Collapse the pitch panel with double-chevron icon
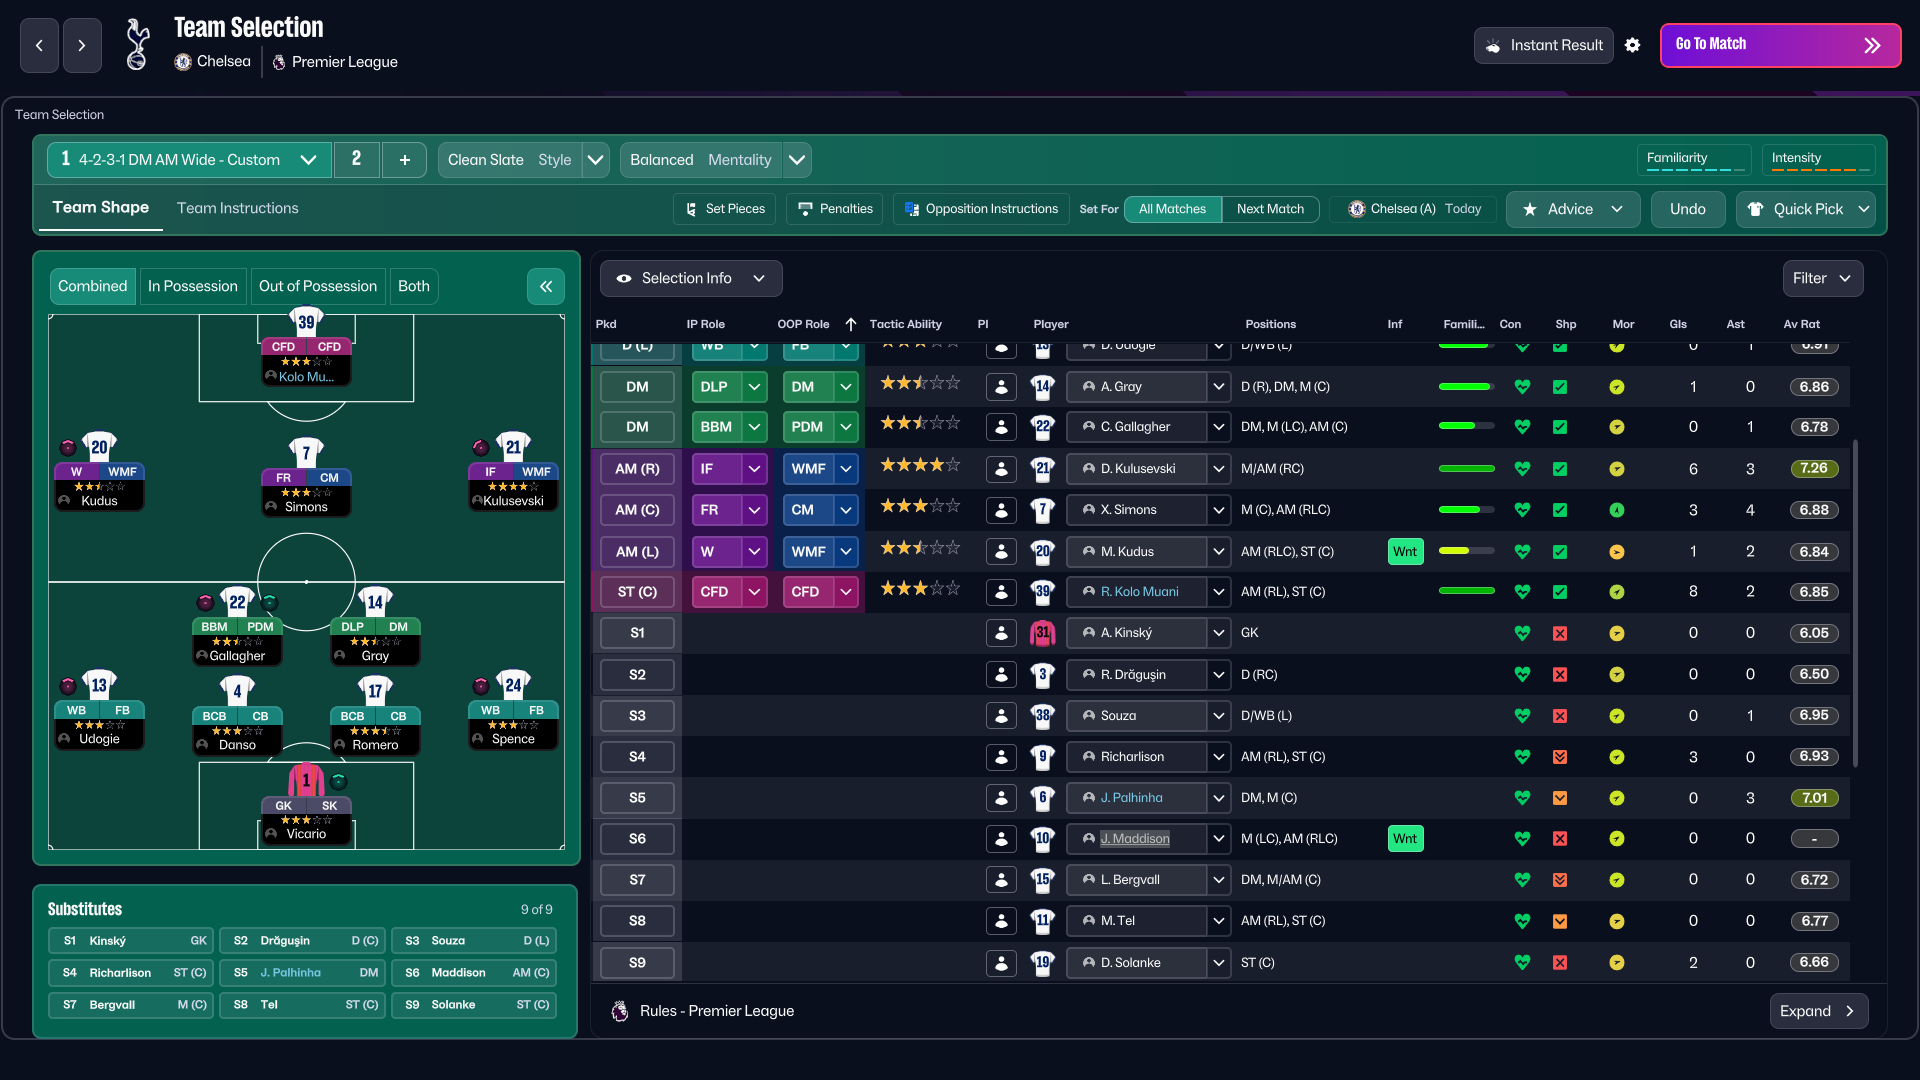Screen dimensions: 1920x1080 (545, 286)
